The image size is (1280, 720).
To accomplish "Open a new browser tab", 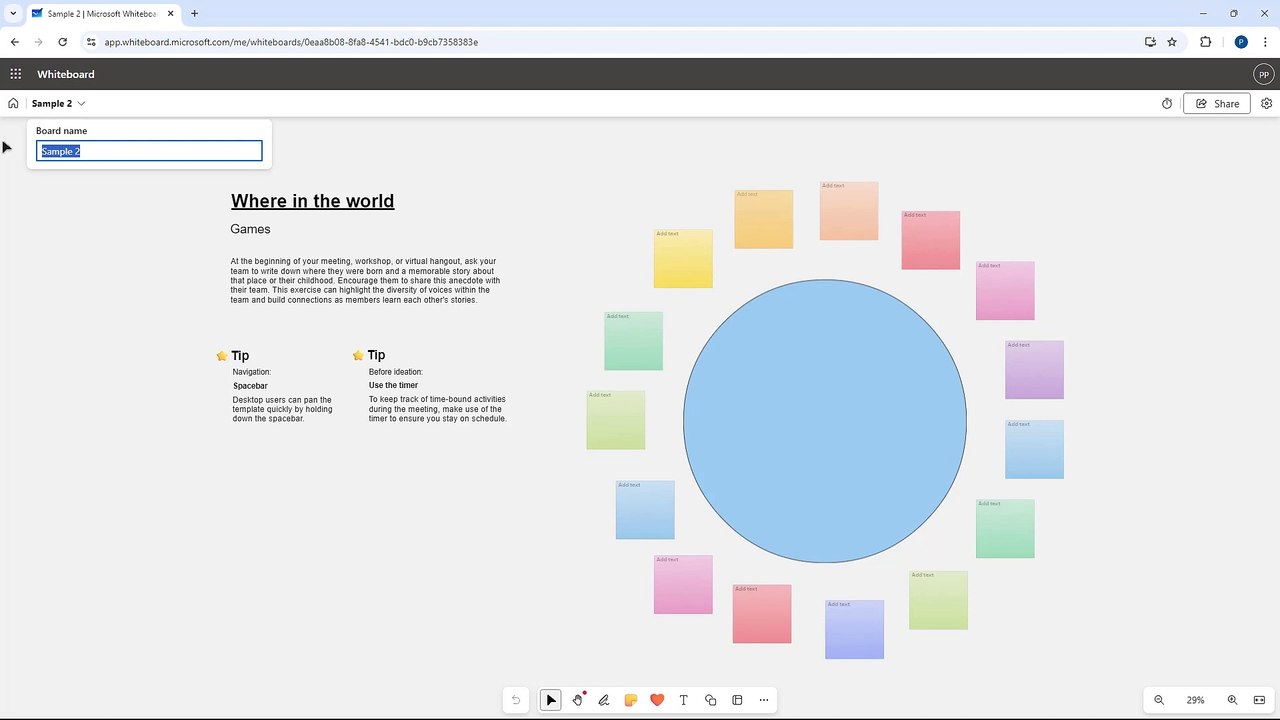I will [x=194, y=14].
